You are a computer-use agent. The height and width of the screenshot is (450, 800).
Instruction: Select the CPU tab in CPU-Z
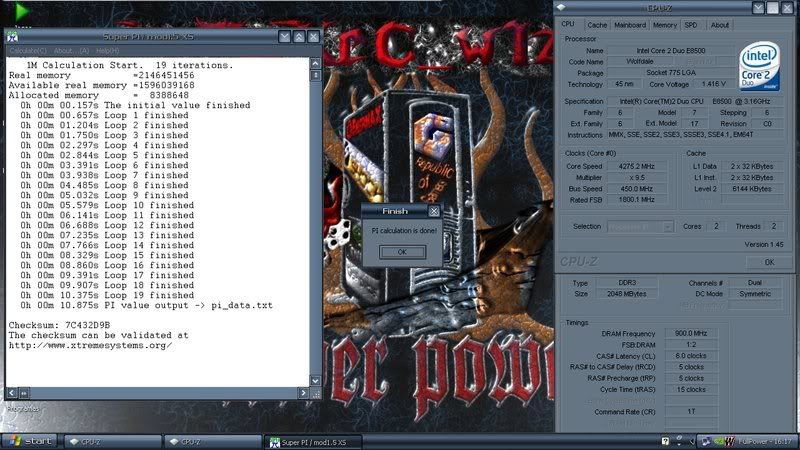point(568,24)
